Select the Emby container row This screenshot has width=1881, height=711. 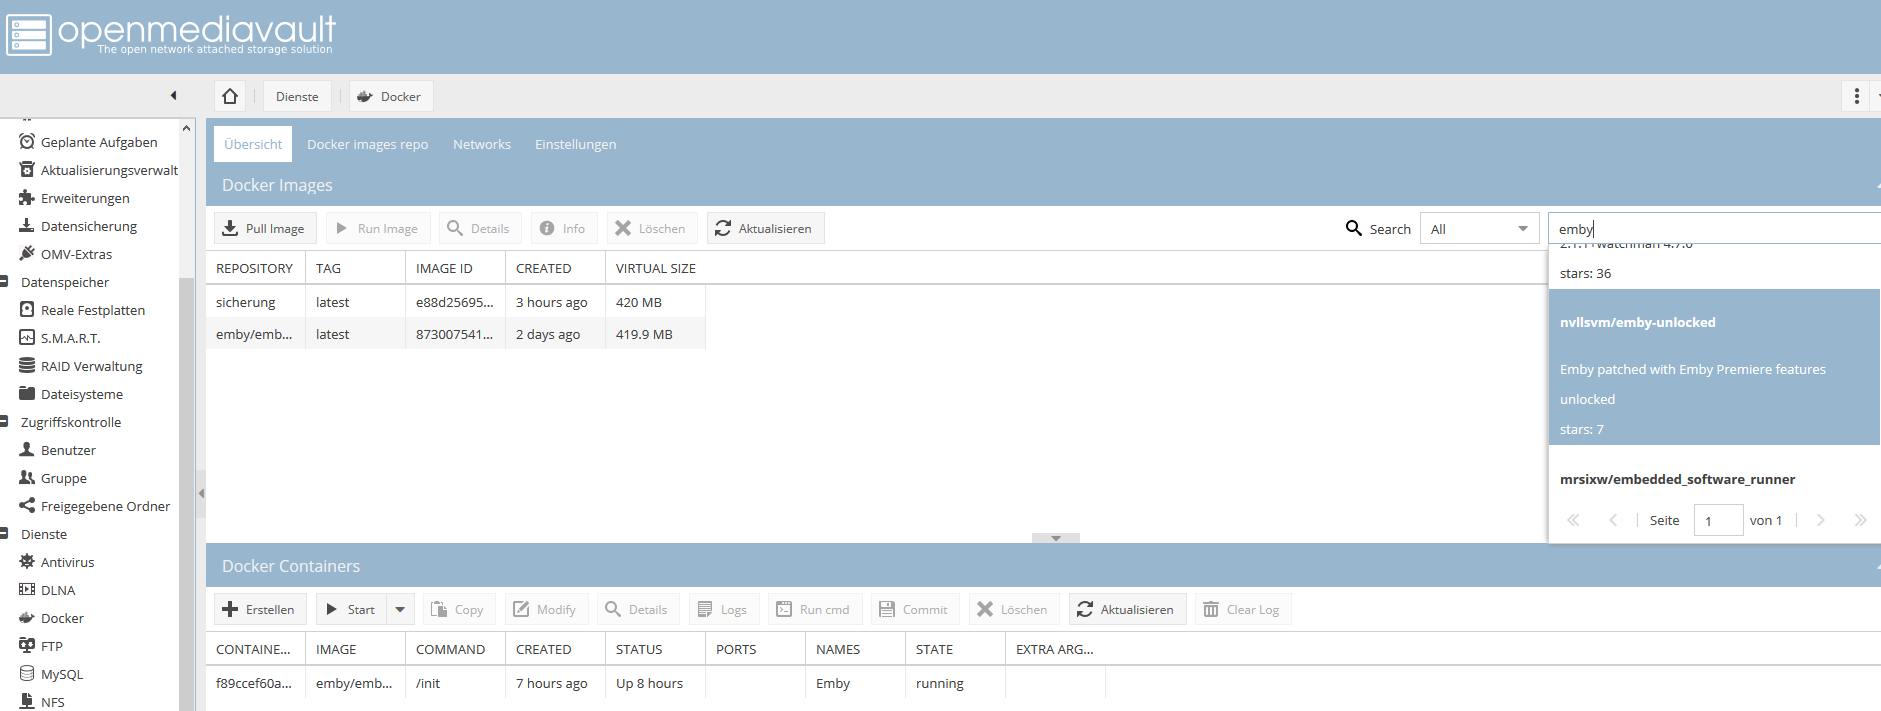point(655,683)
